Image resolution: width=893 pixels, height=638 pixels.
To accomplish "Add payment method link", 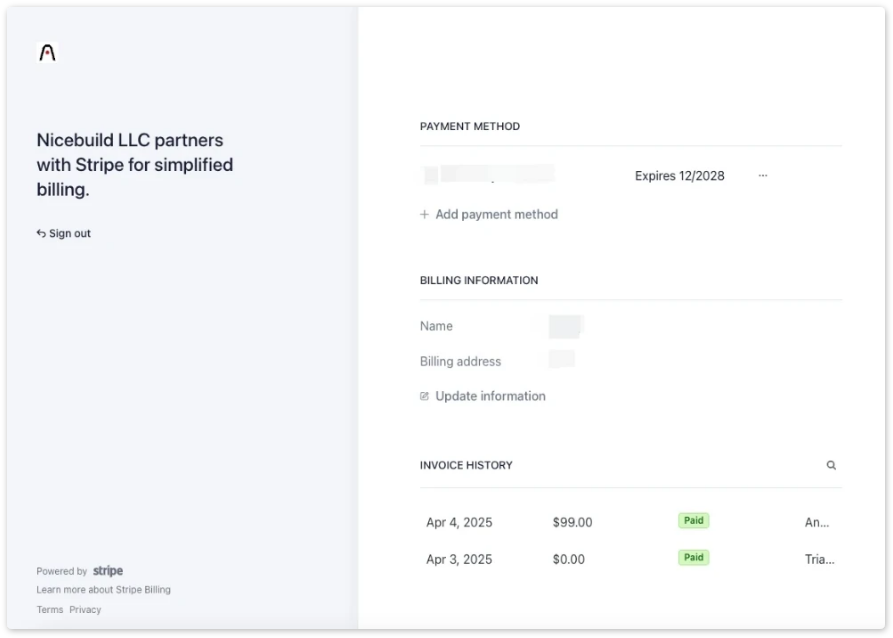I will tap(489, 214).
